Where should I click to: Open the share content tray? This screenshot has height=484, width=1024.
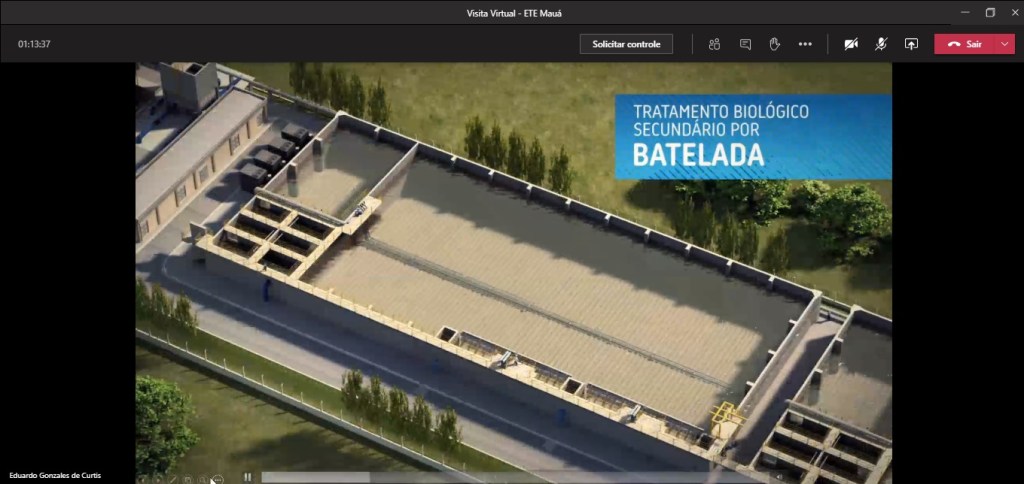point(911,44)
